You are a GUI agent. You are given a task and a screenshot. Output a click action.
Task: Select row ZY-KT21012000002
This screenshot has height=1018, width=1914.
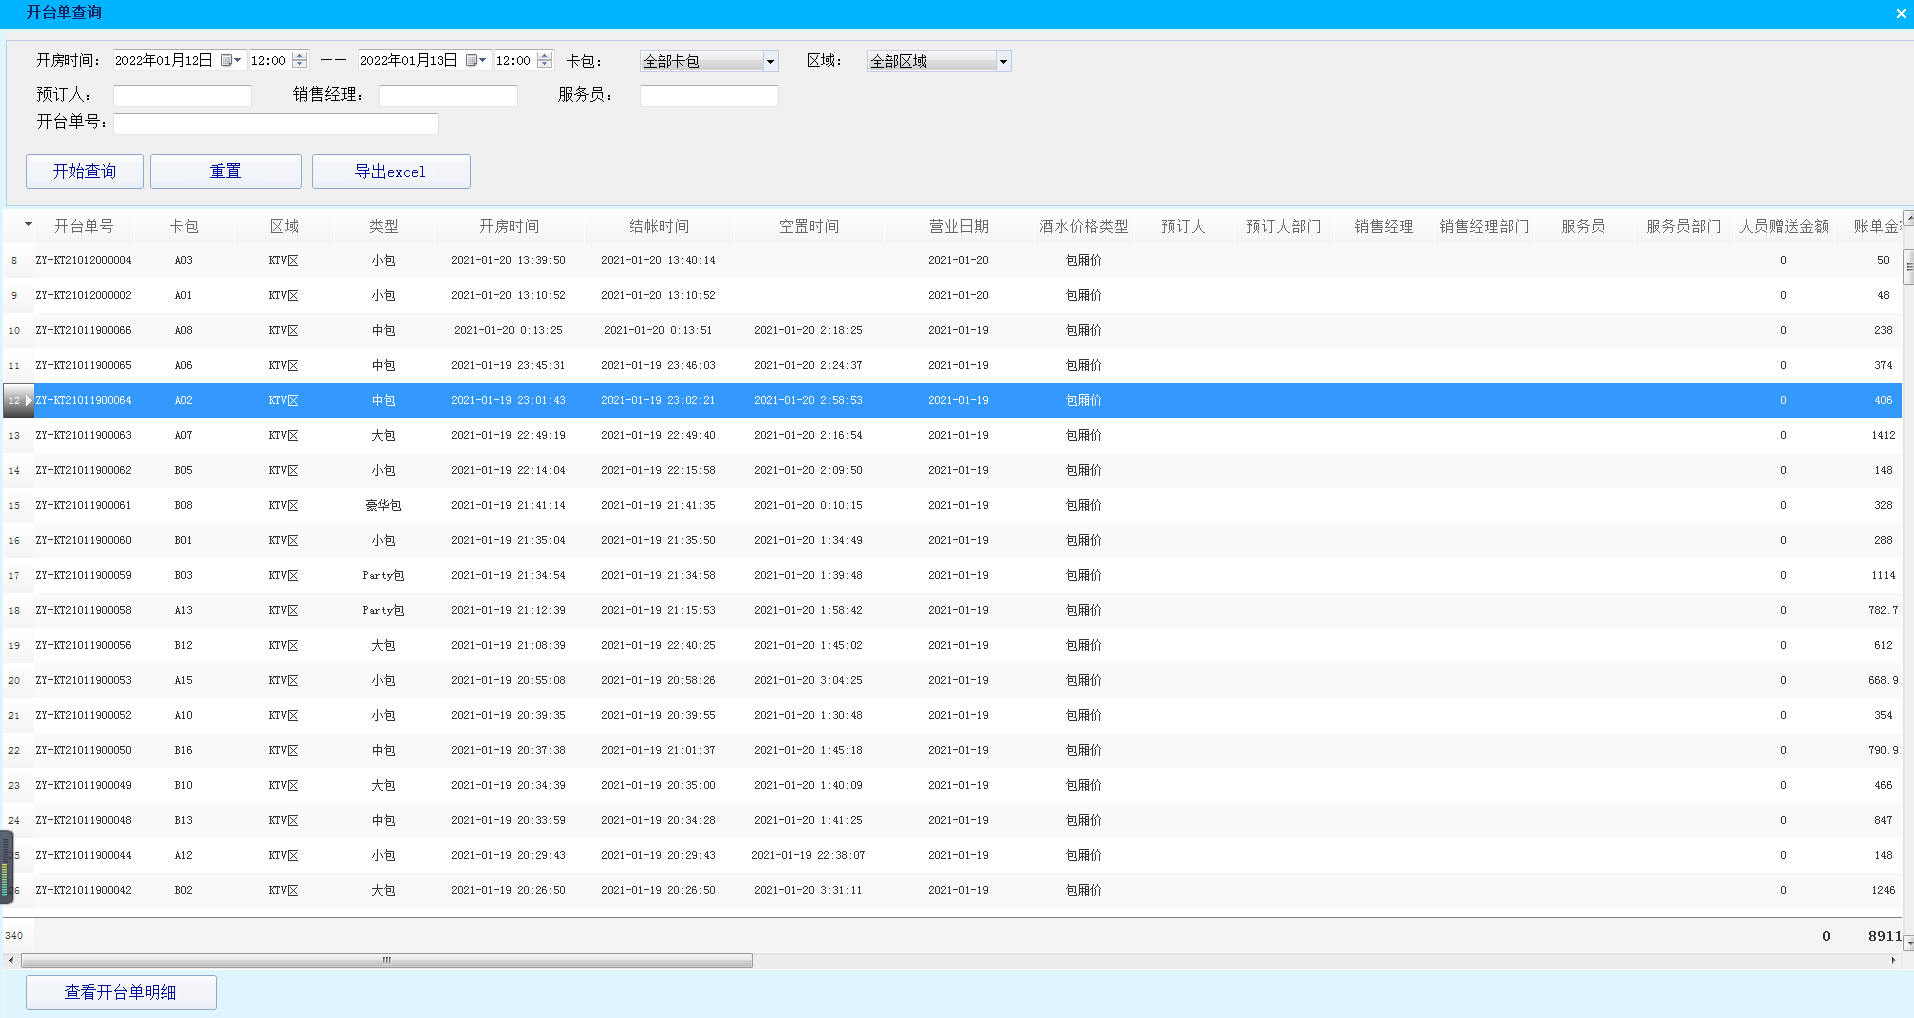coord(952,295)
